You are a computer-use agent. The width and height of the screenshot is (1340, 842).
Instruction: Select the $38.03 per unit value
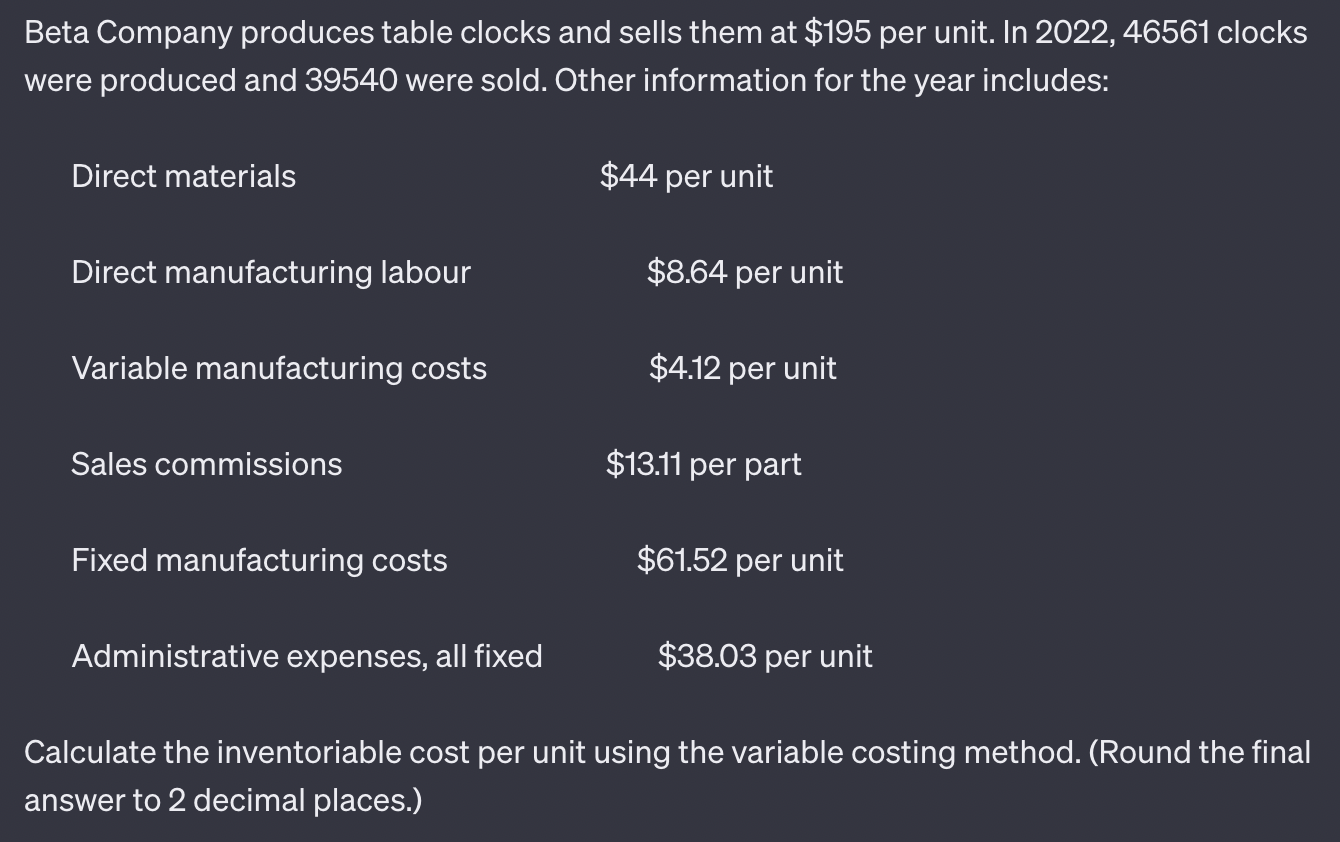(x=766, y=656)
